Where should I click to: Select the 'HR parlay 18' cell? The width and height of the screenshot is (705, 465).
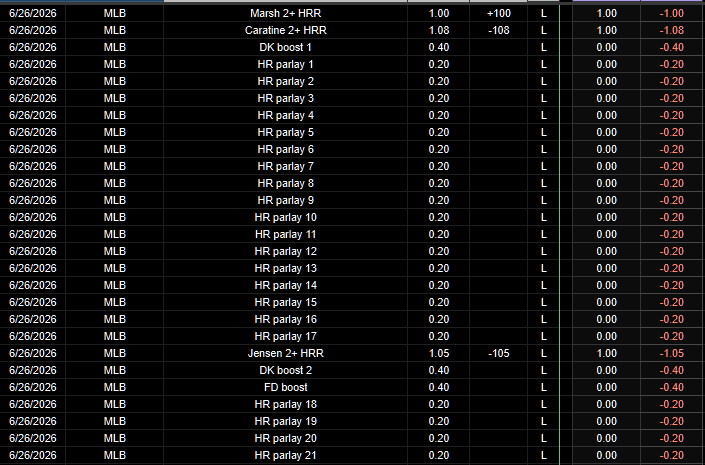286,404
